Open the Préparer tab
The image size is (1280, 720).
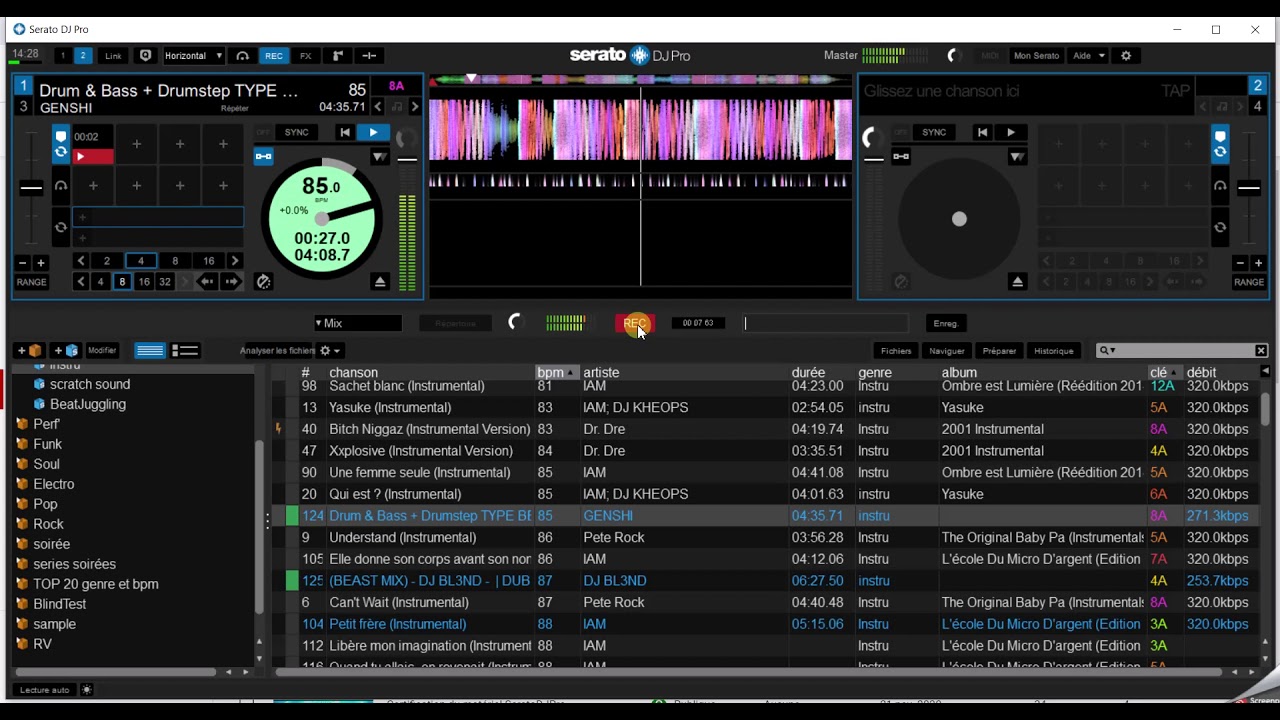click(999, 351)
